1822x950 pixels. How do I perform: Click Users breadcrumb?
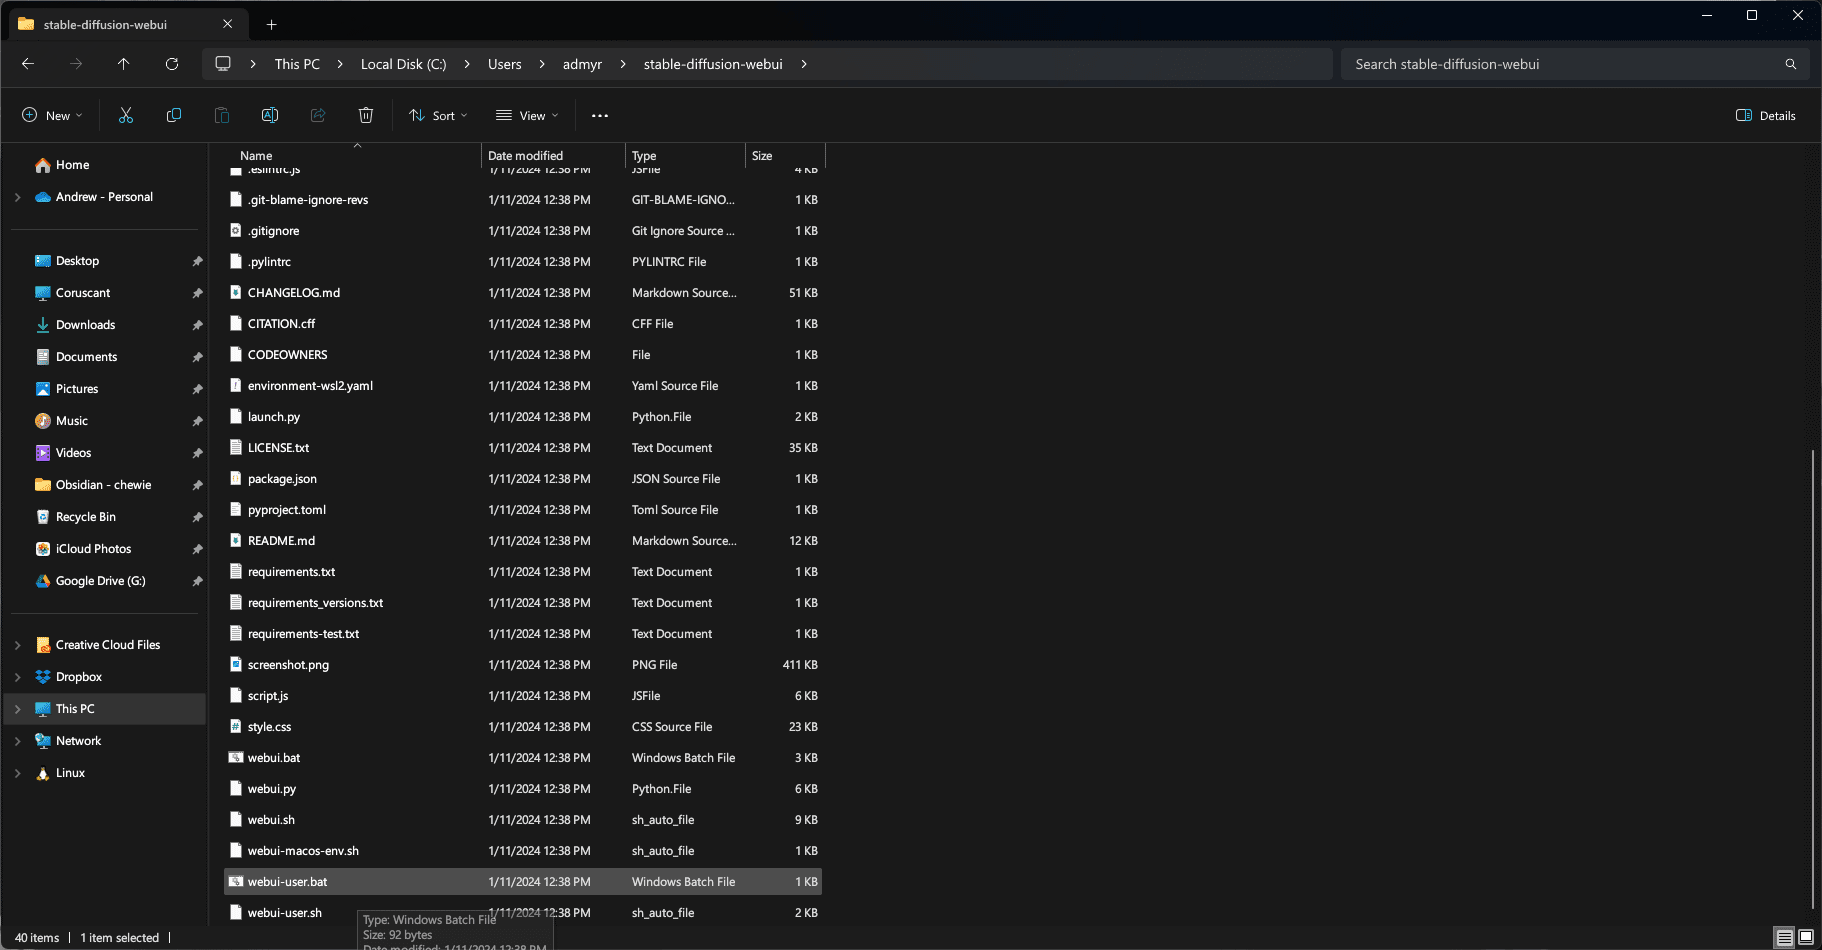point(504,64)
